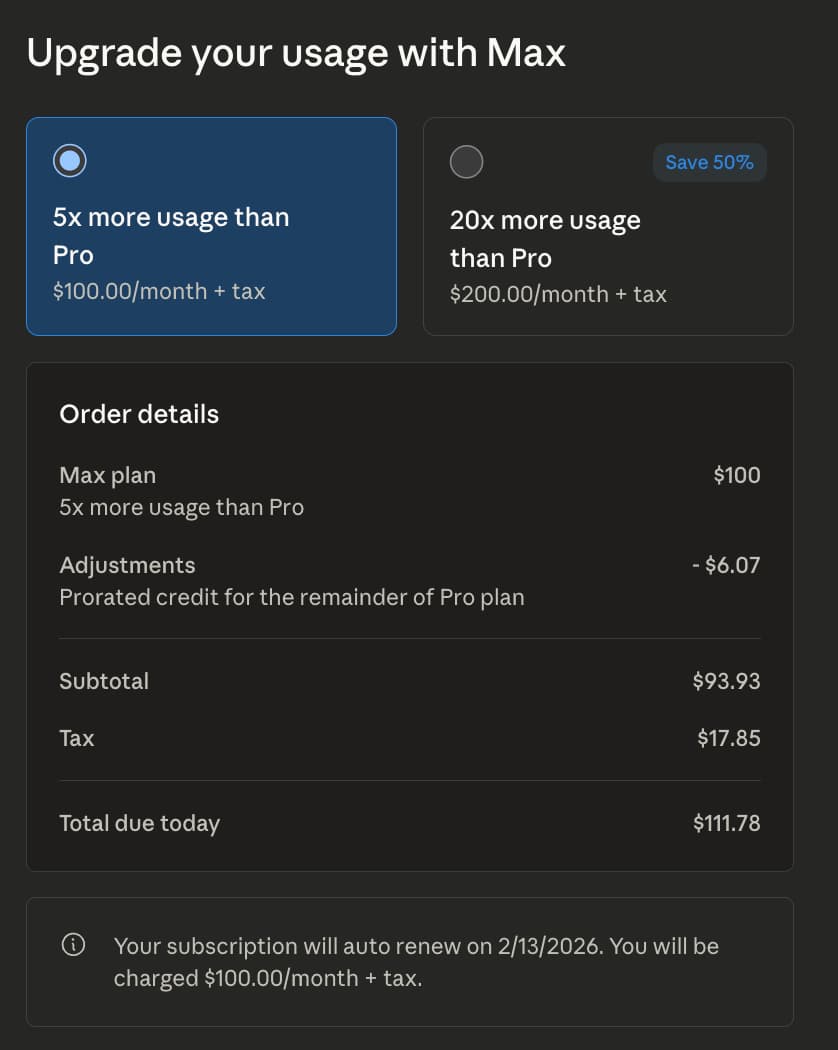The image size is (838, 1050).
Task: Click the Total due today label
Action: pyautogui.click(x=139, y=823)
